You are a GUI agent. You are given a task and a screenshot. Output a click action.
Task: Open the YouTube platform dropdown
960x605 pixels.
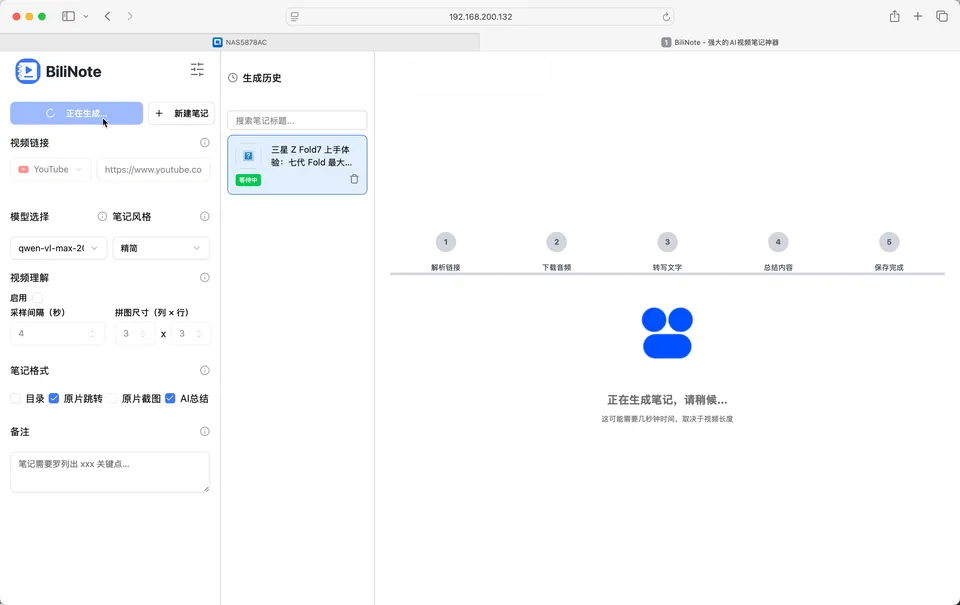(x=51, y=170)
